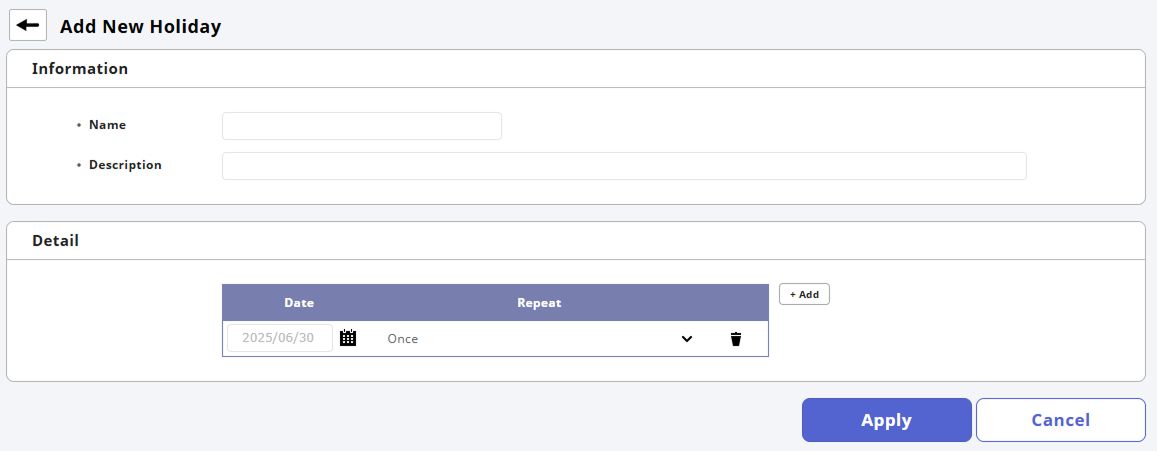Click the 'Add New Holiday' page title
The image size is (1157, 451).
coord(140,27)
